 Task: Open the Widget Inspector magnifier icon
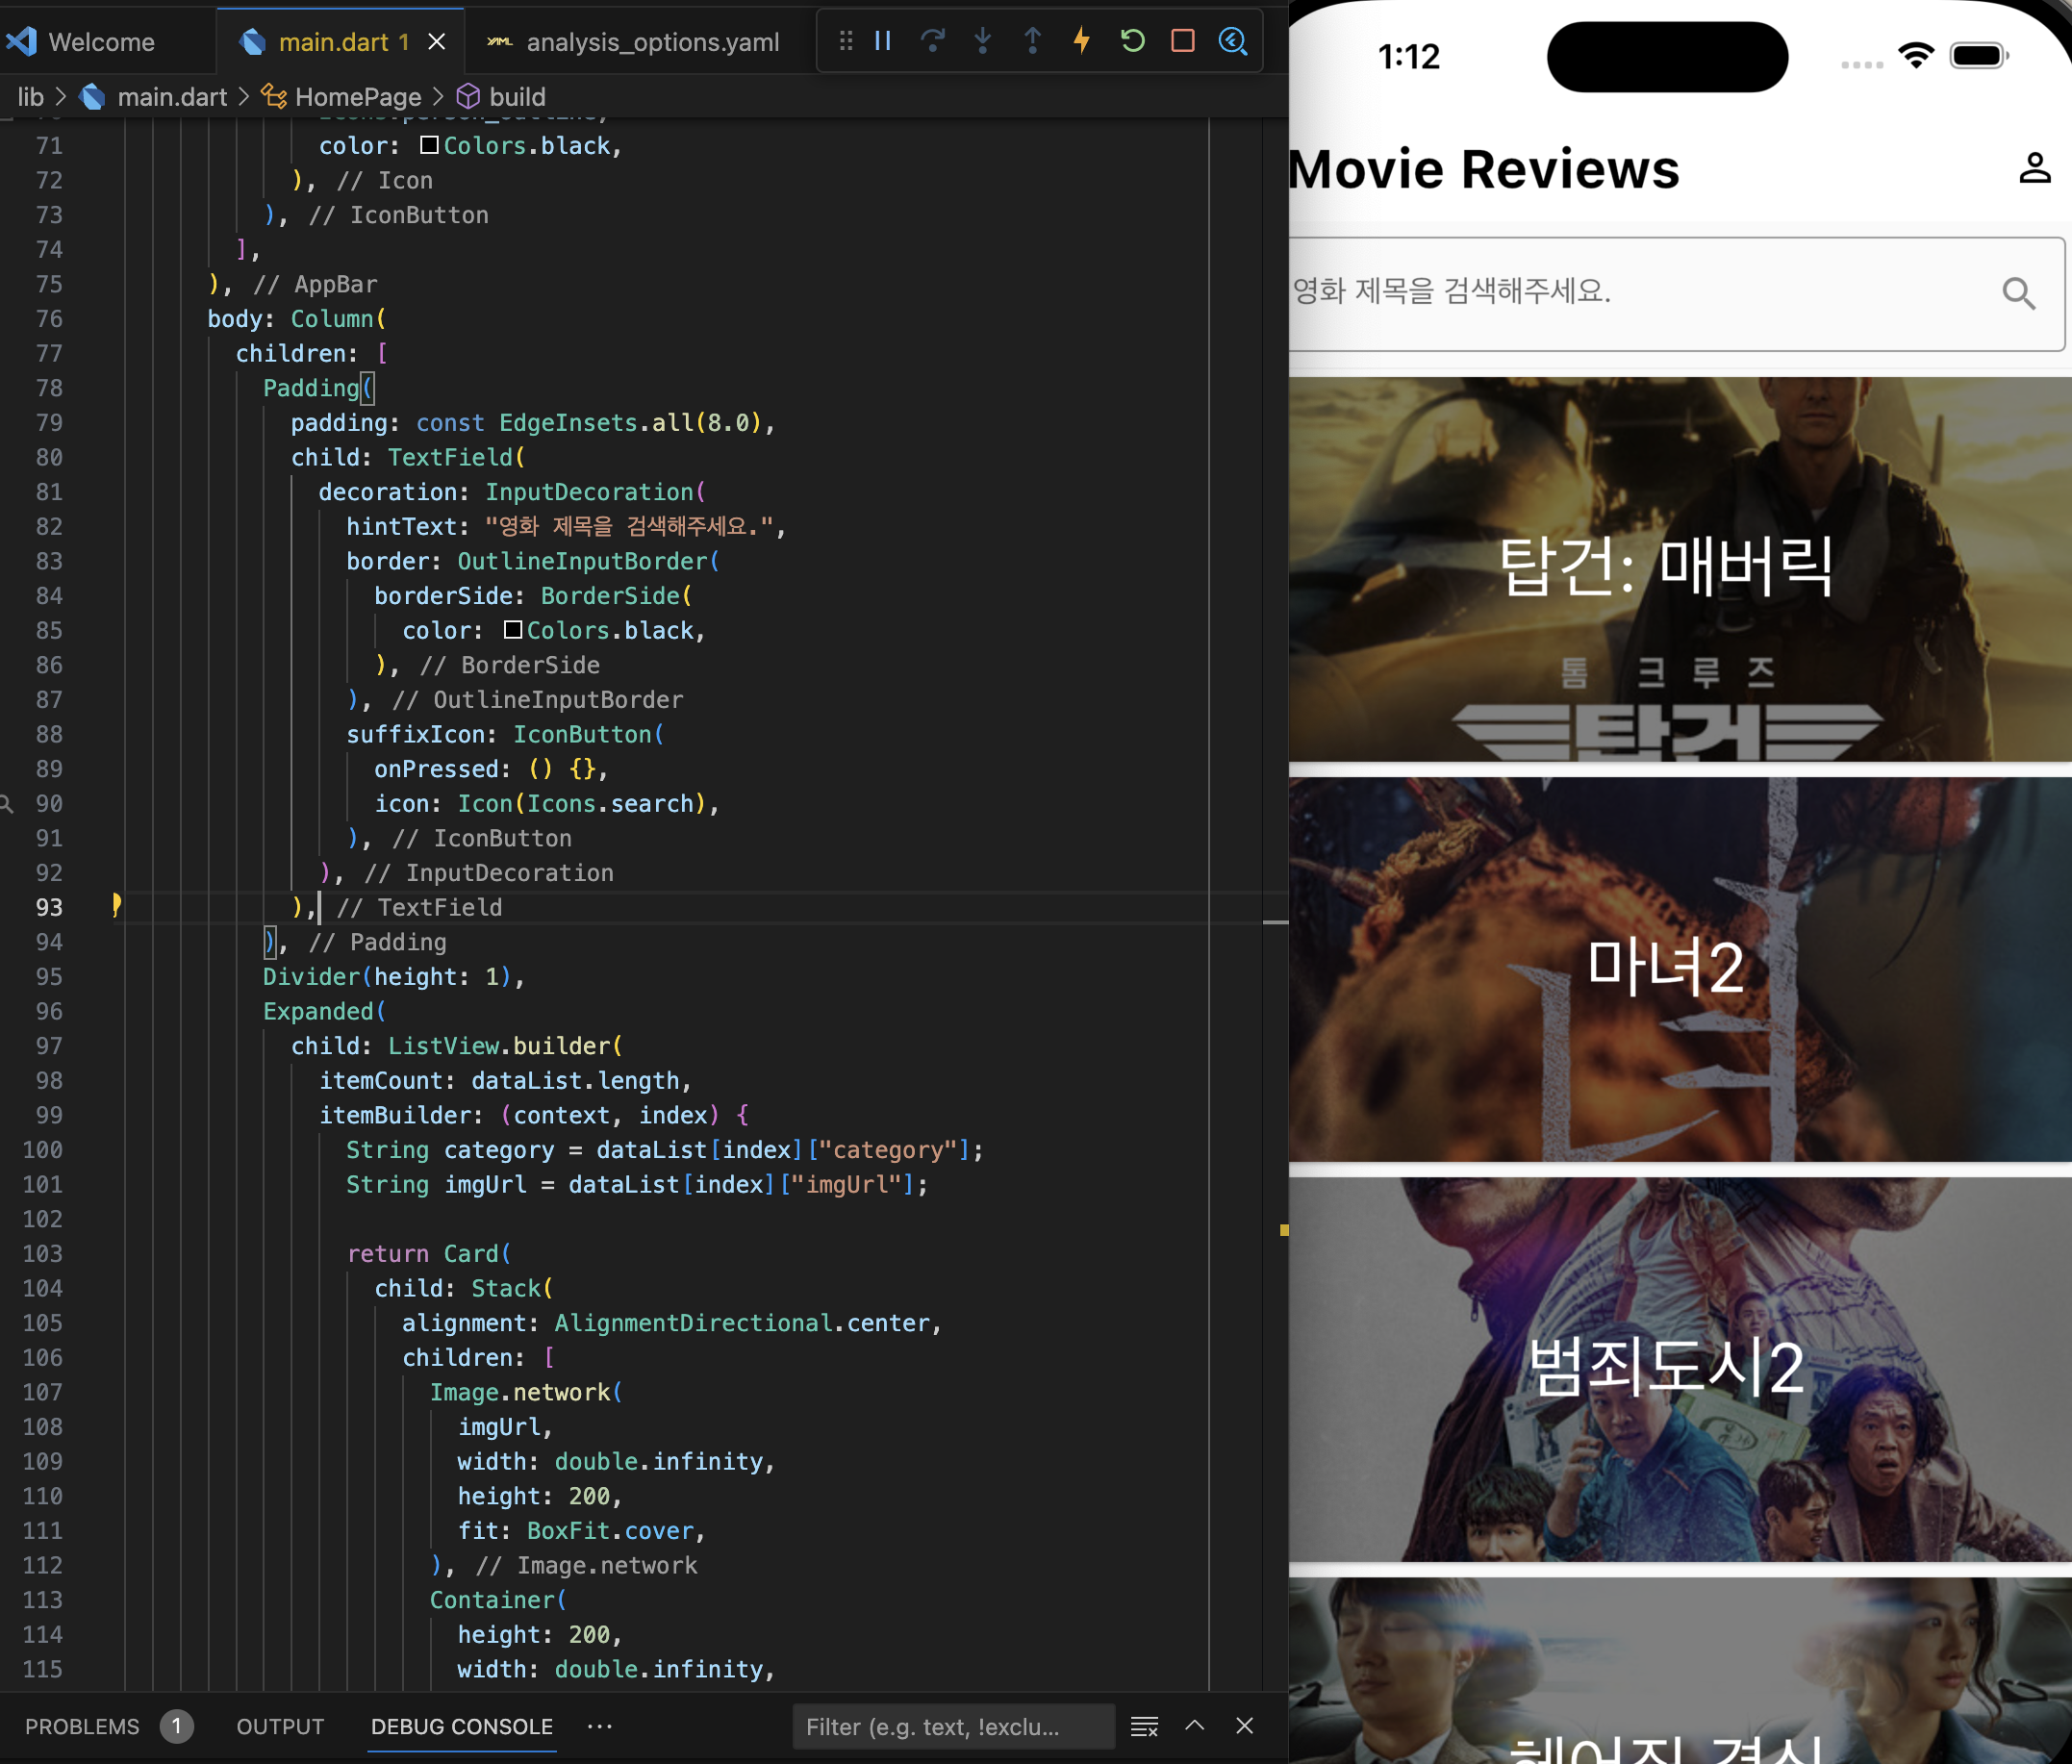[1233, 41]
